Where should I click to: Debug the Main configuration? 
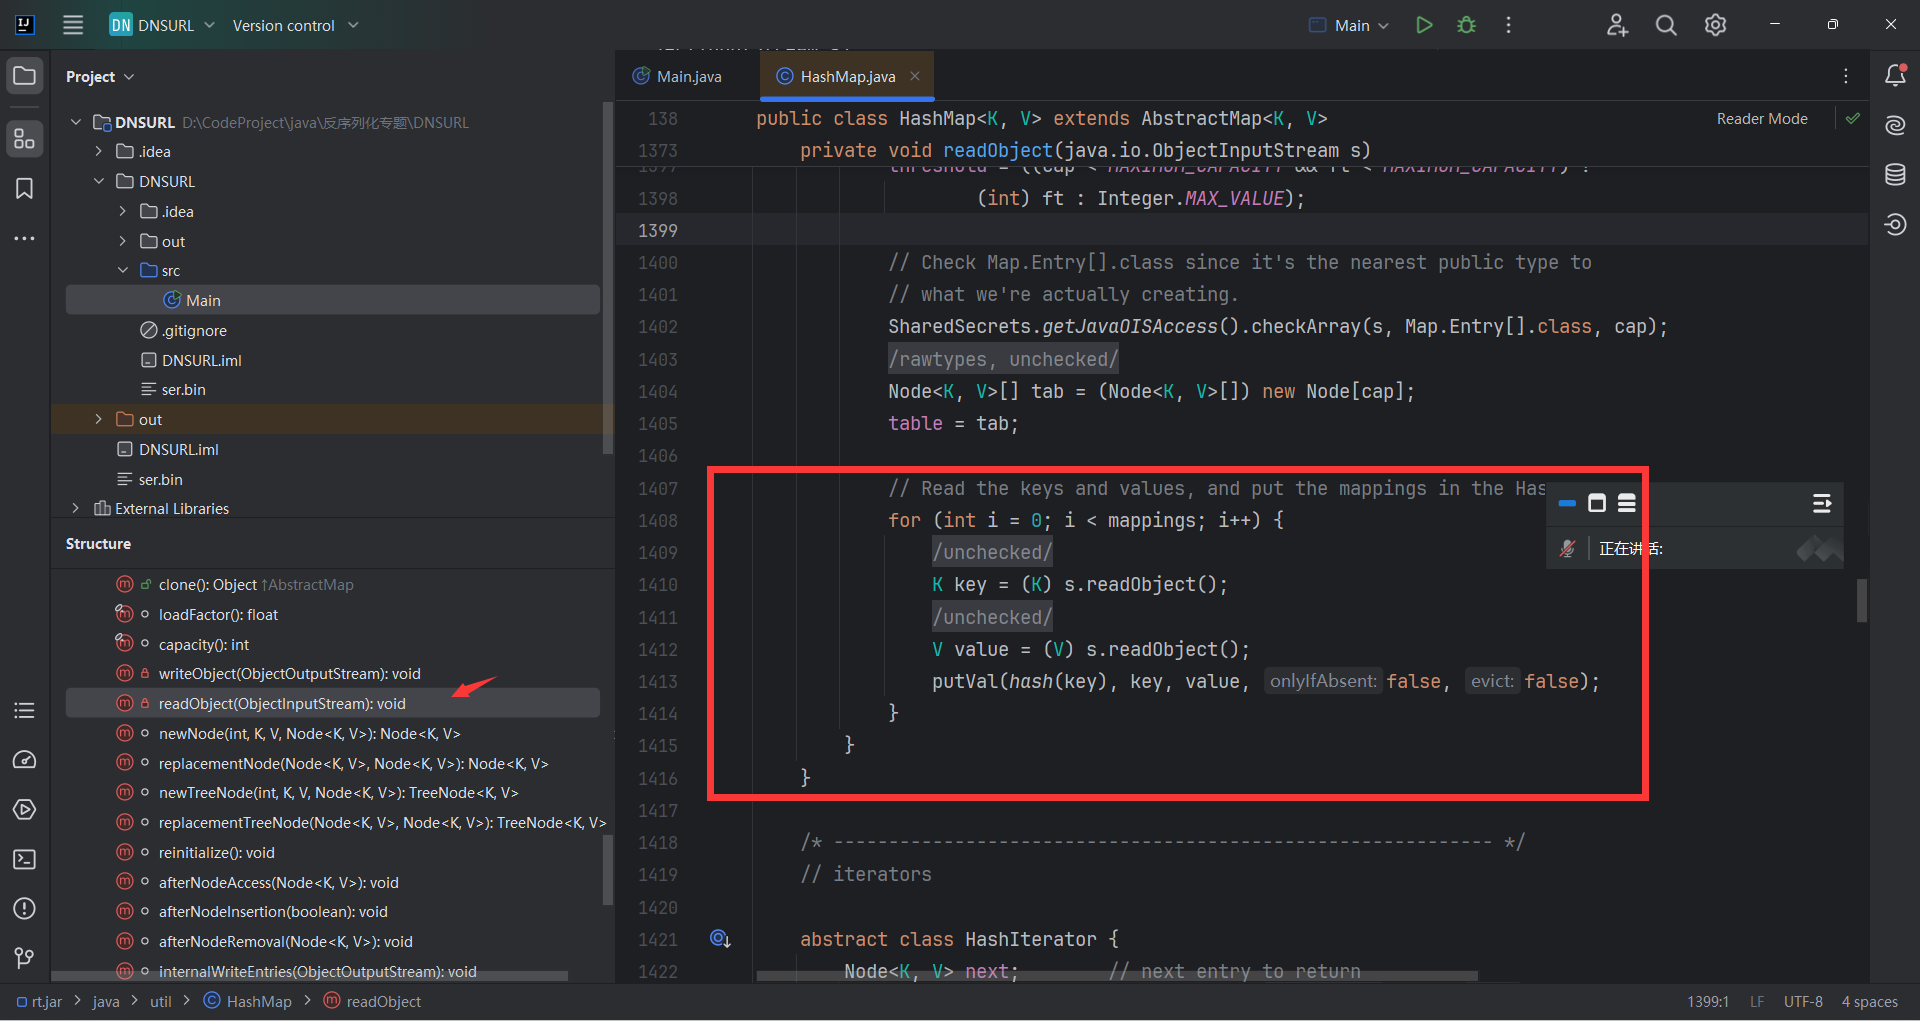1466,25
